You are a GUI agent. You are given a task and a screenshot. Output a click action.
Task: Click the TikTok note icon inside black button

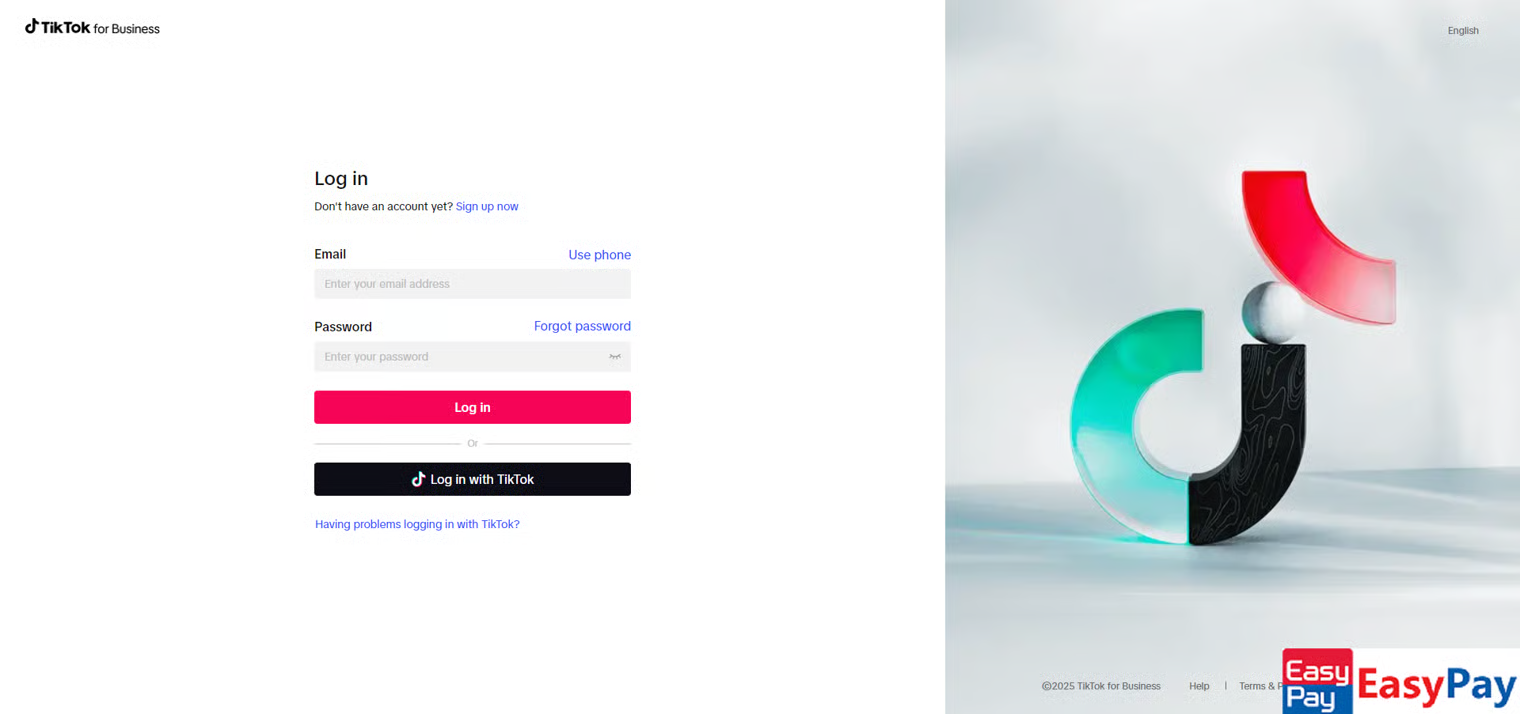point(419,479)
